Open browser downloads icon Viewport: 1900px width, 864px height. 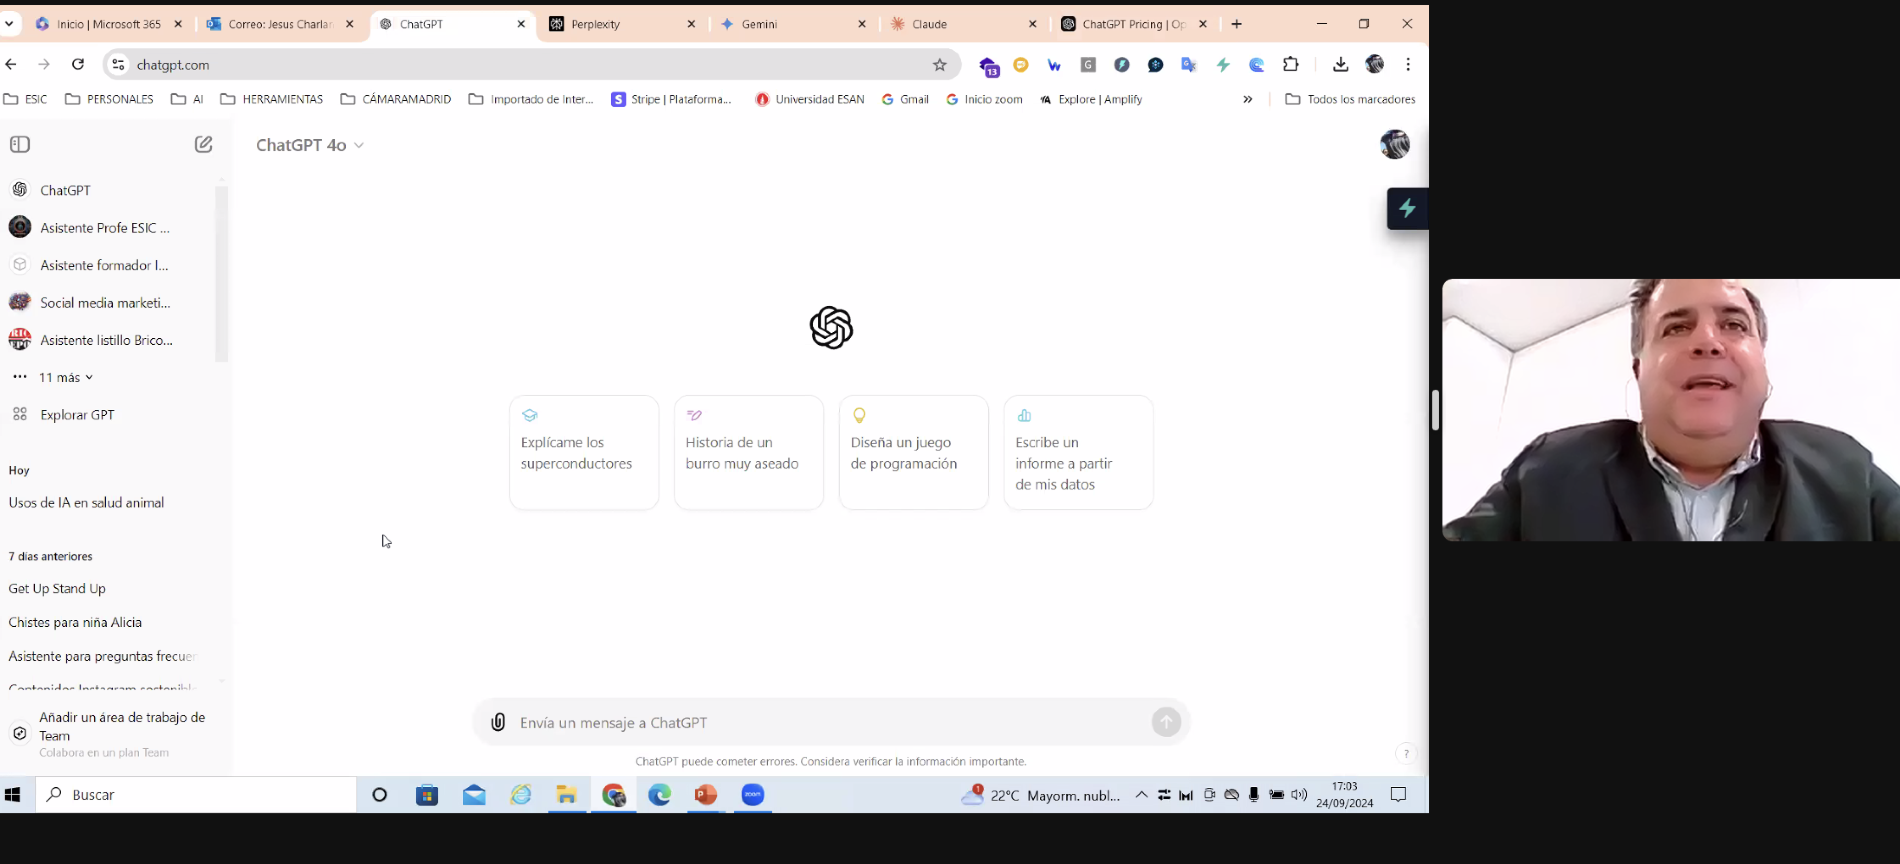tap(1341, 64)
